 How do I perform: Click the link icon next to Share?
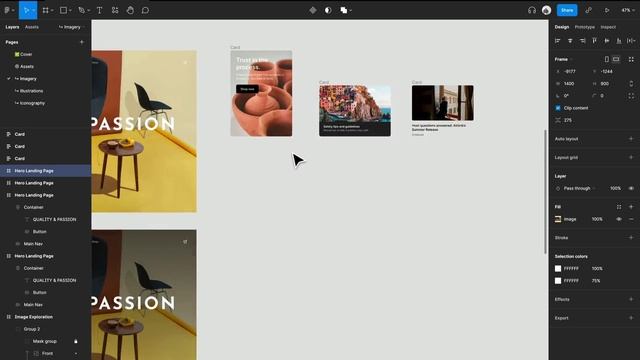(588, 10)
